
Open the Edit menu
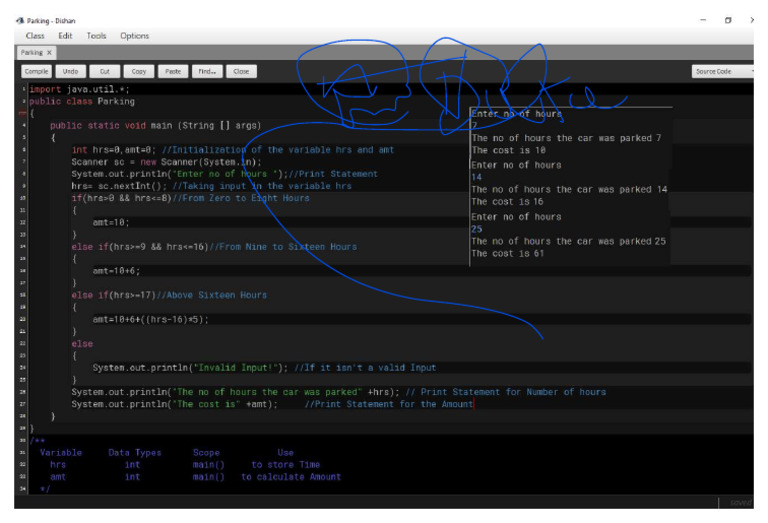tap(65, 36)
